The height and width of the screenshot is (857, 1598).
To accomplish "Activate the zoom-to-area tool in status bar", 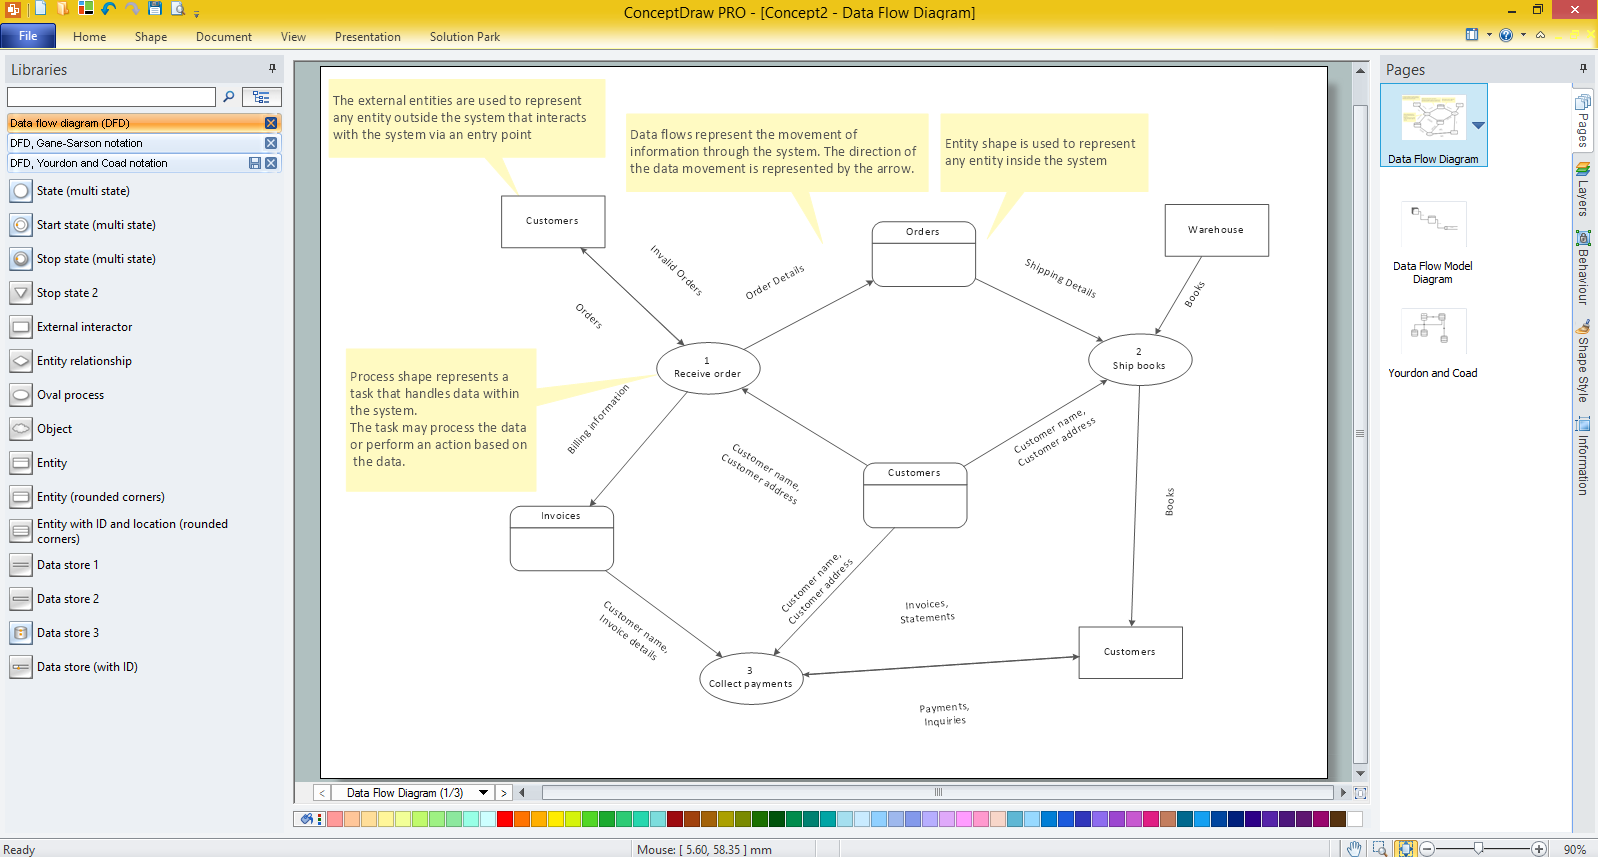I will click(x=1380, y=848).
